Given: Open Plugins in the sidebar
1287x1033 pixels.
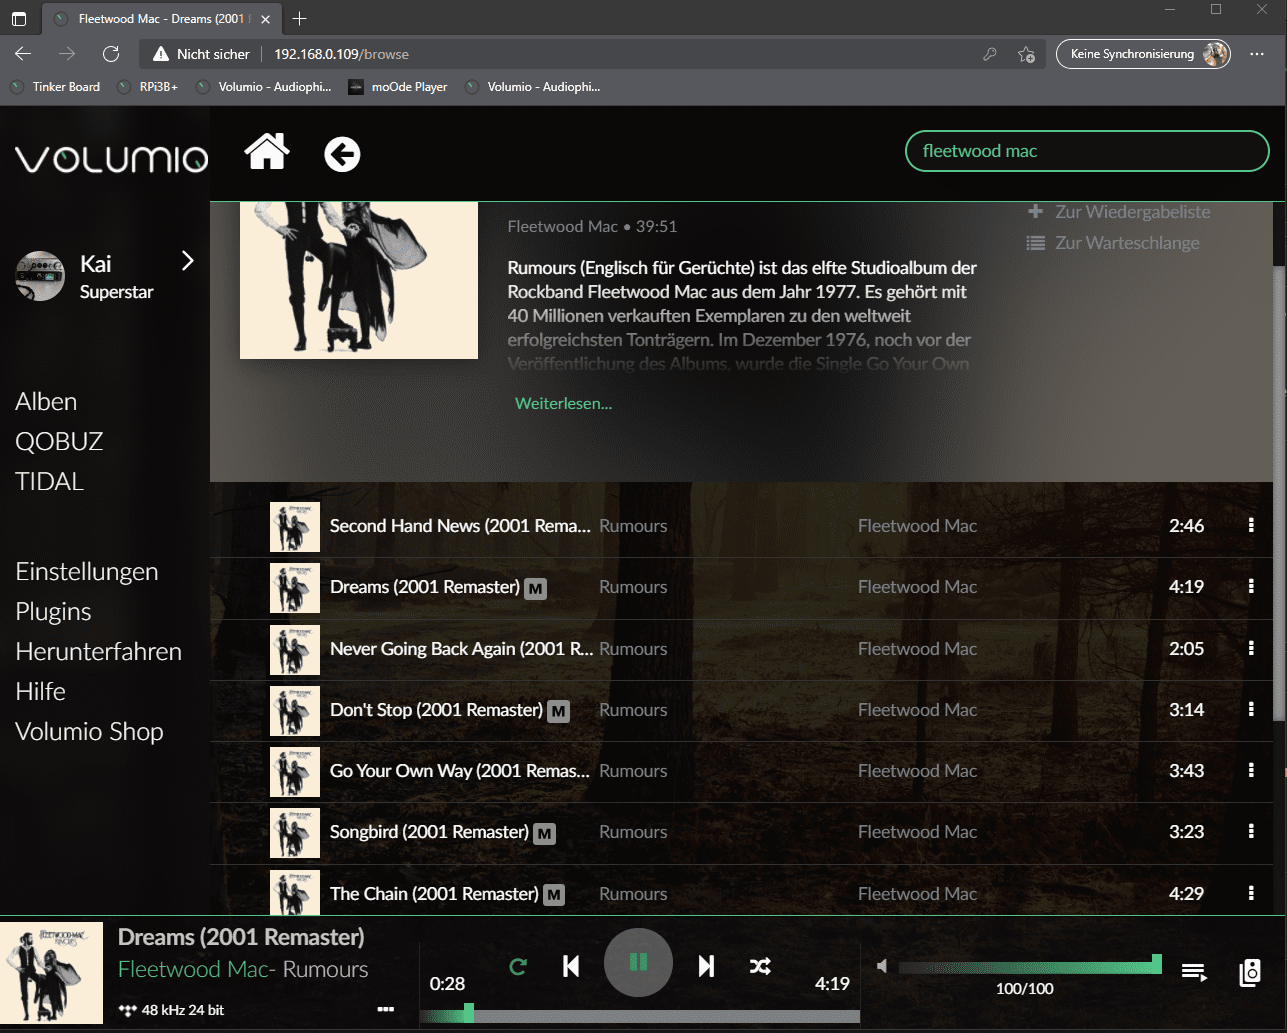Looking at the screenshot, I should click(x=53, y=612).
